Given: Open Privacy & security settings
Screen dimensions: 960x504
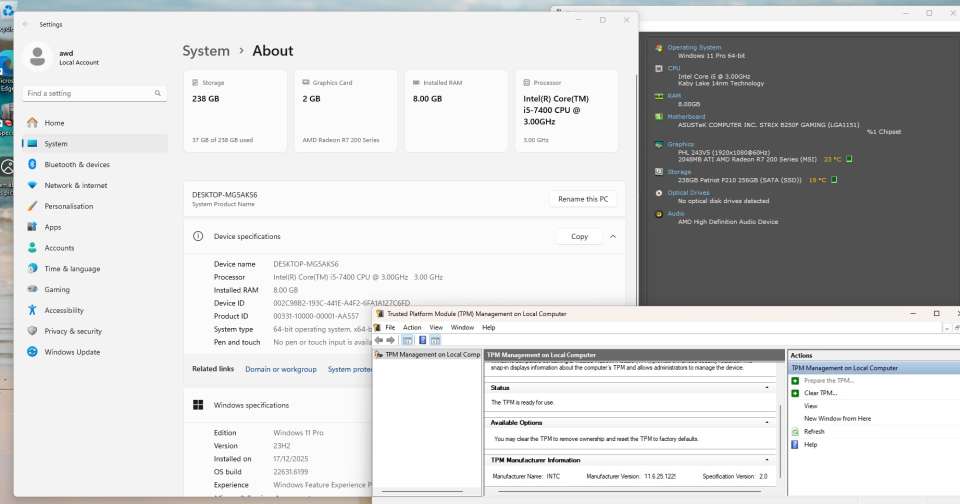Looking at the screenshot, I should [72, 331].
